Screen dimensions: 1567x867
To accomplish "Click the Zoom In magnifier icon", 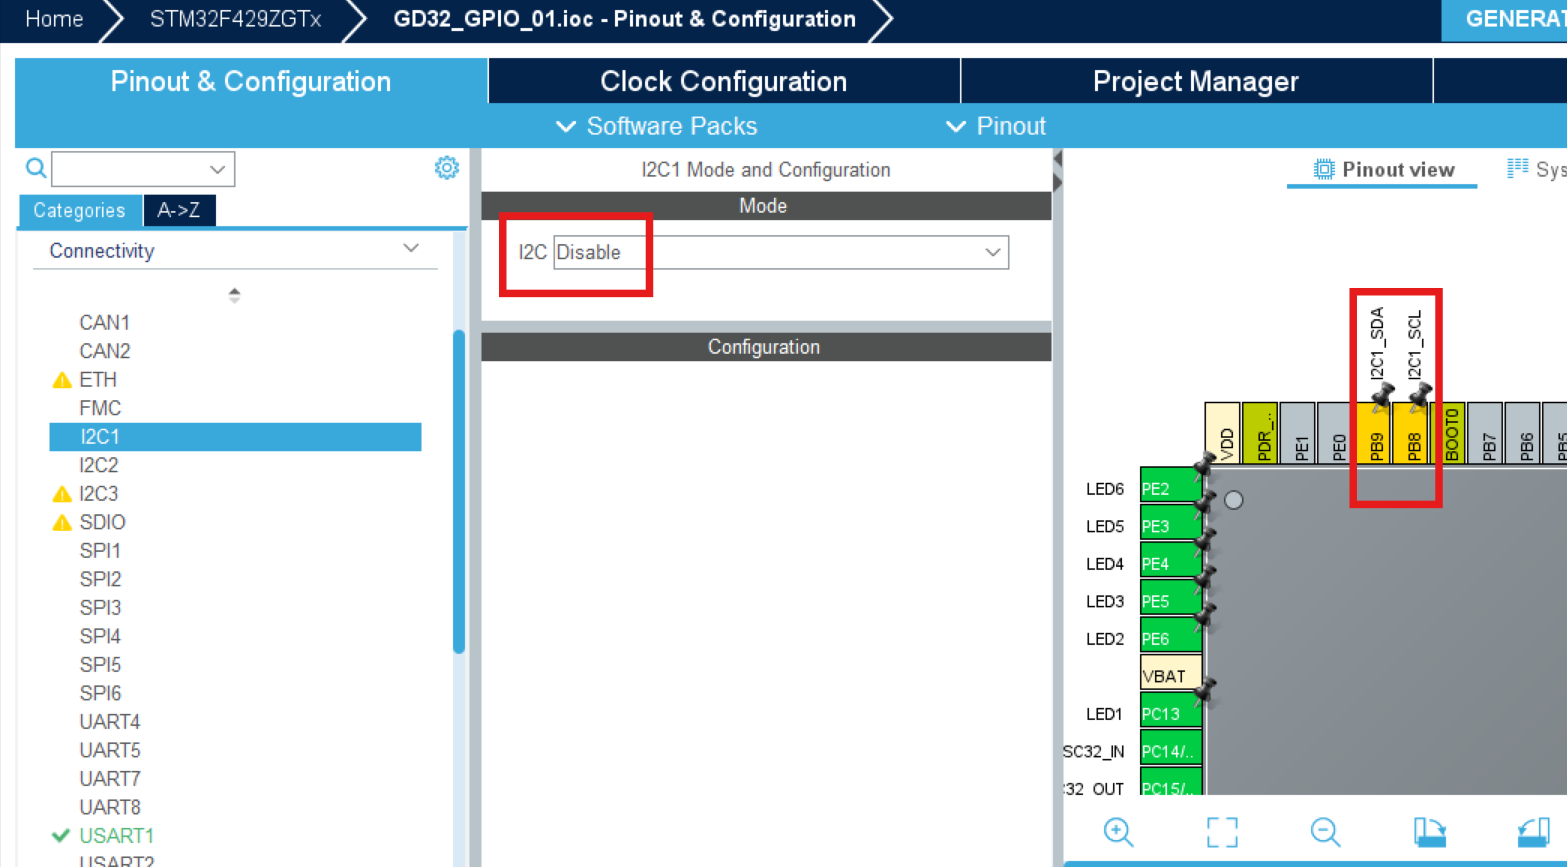I will click(1118, 832).
